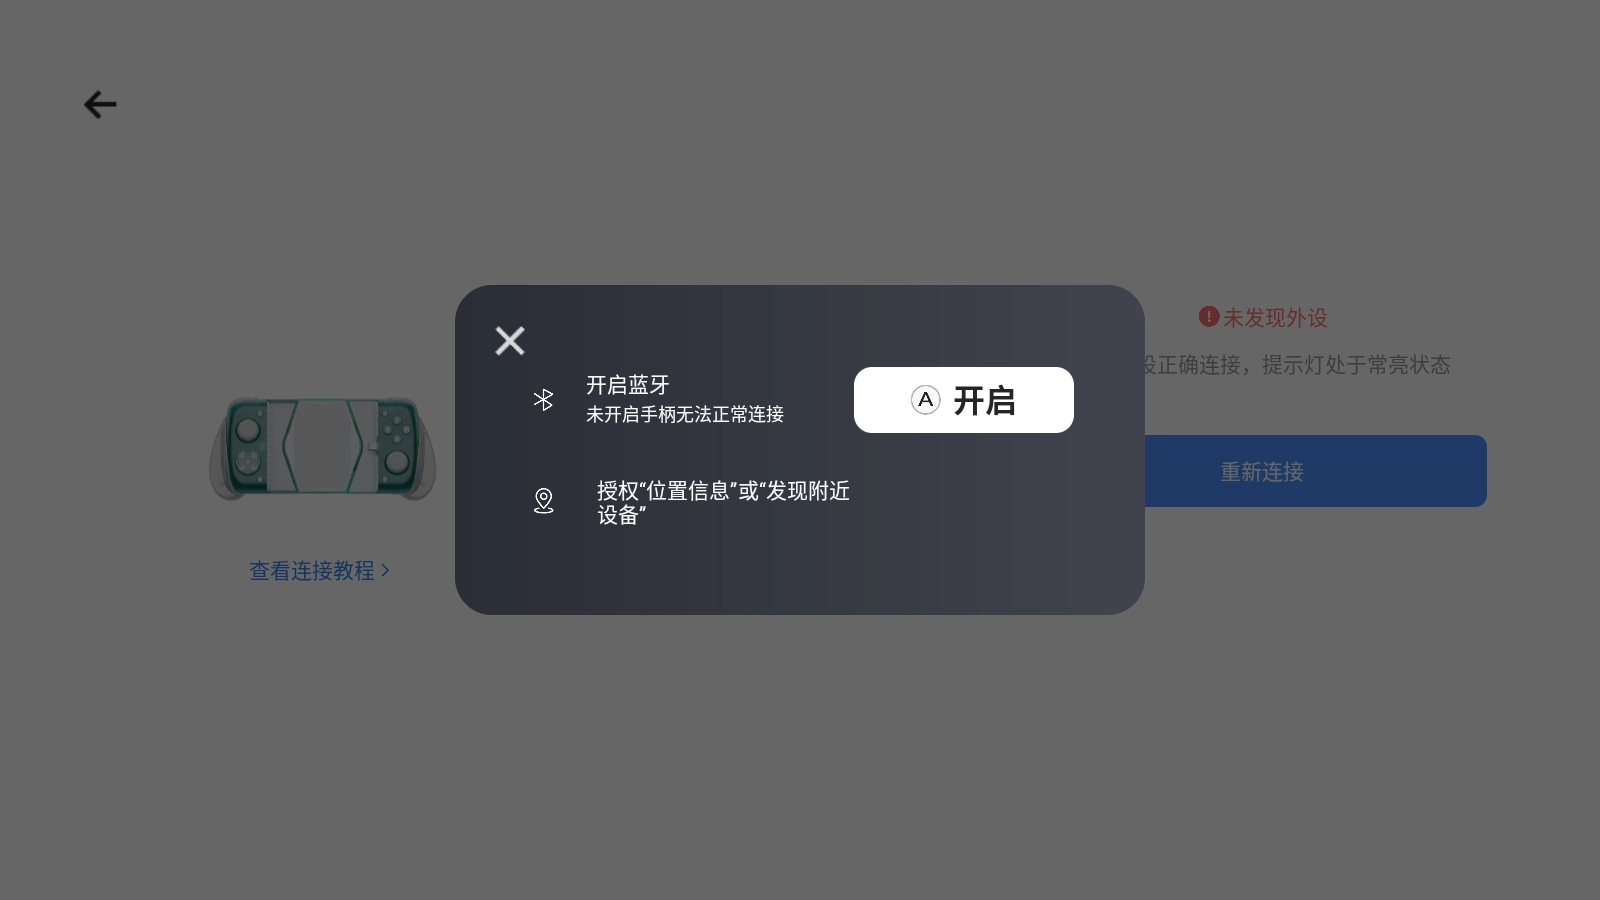Click the 位置信息 words in permission row
This screenshot has height=900, width=1600.
coord(688,491)
